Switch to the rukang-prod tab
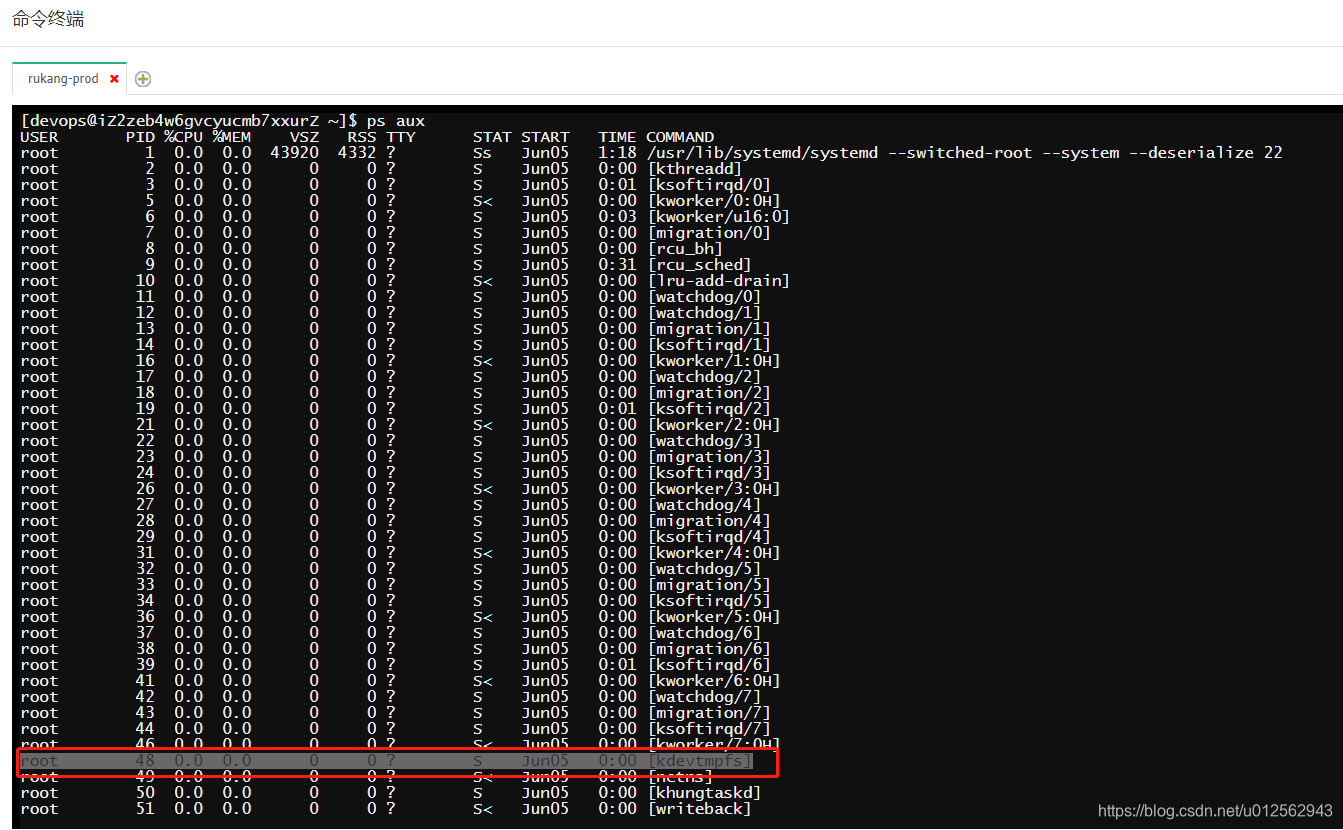Screen dimensions: 1343x830 tap(60, 78)
